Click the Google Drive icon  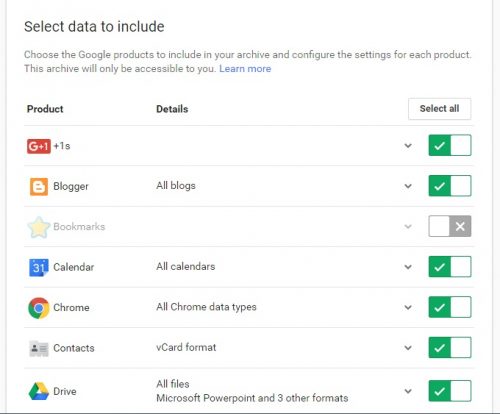tap(39, 391)
